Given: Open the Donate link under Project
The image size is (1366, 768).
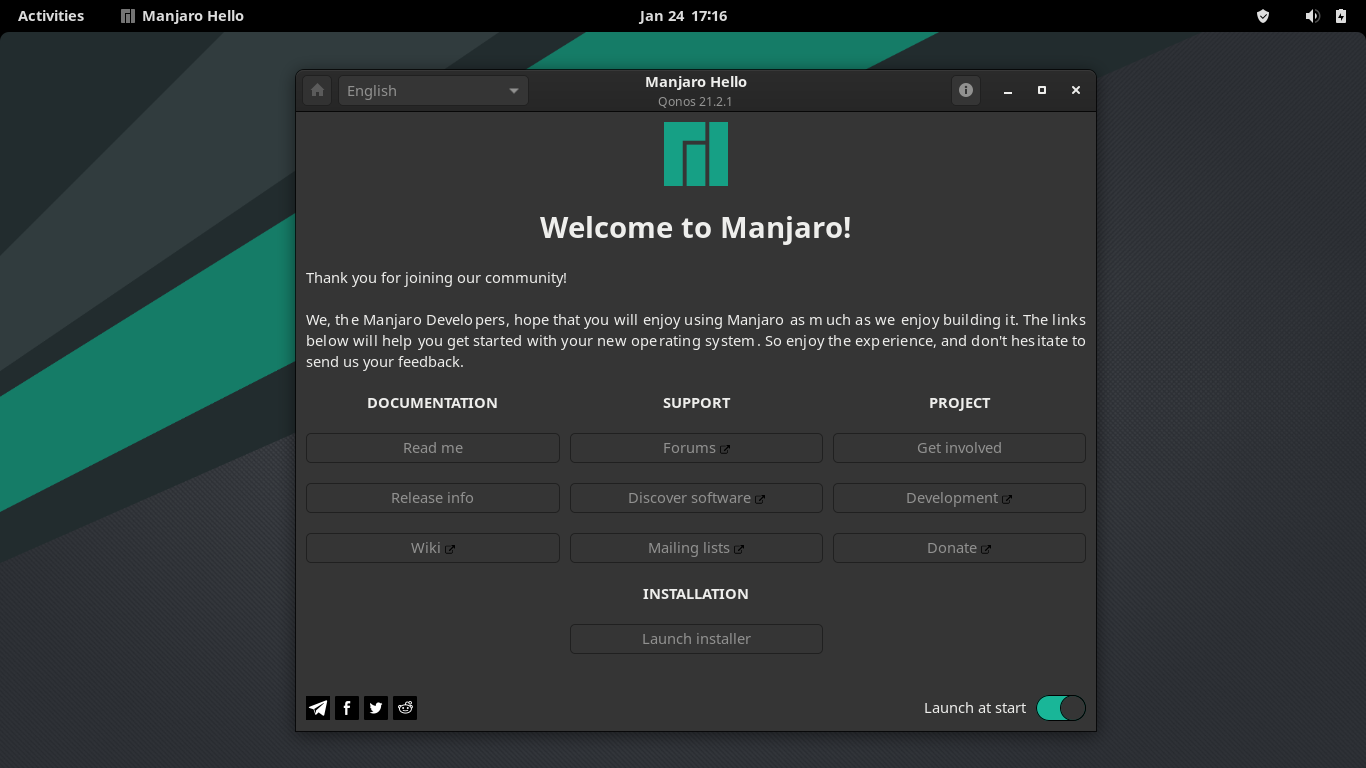Looking at the screenshot, I should click(958, 547).
